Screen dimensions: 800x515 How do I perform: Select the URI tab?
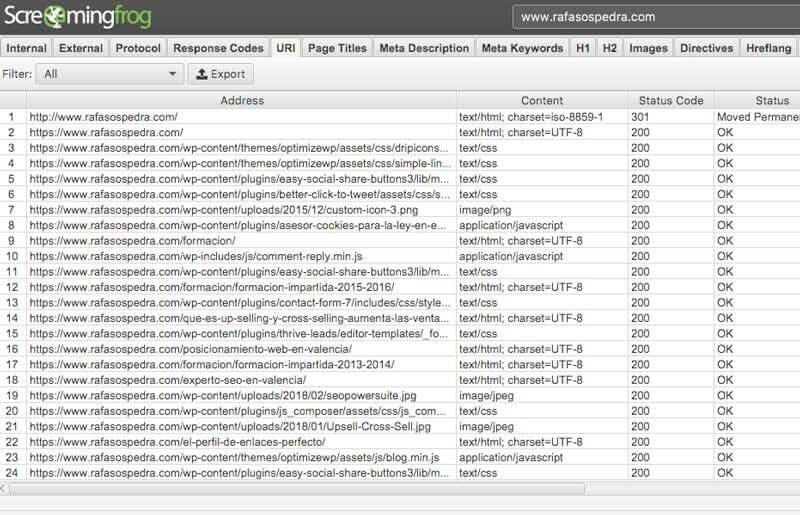(x=286, y=48)
